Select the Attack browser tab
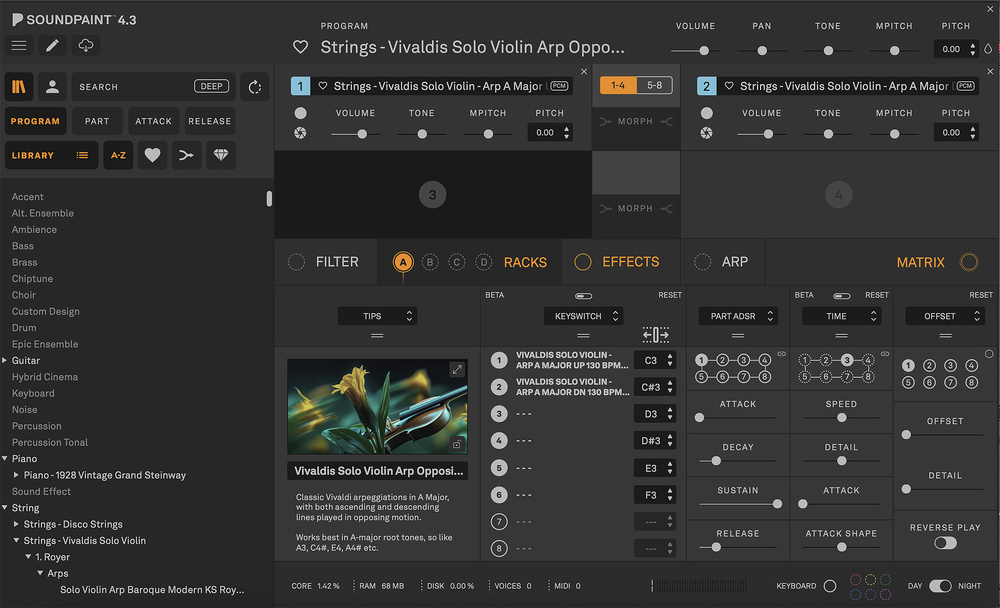This screenshot has height=608, width=1000. [x=153, y=121]
